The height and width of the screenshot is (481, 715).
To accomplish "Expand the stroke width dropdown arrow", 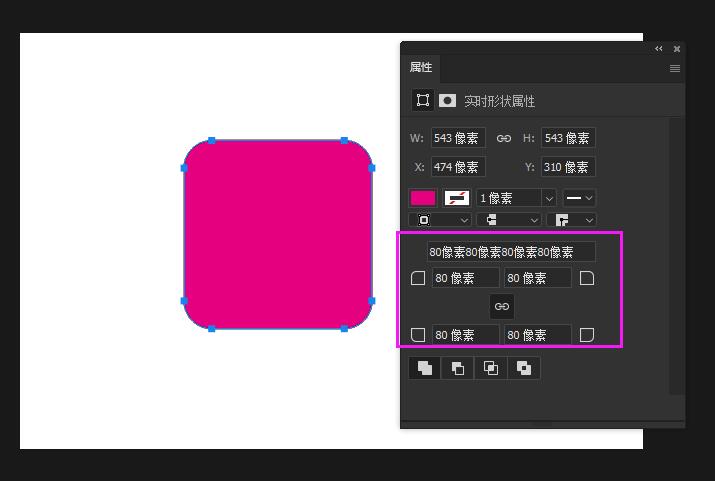I will [549, 198].
